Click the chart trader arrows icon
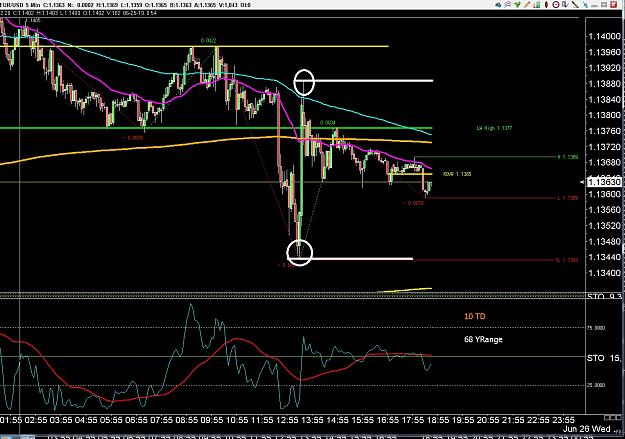625x439 pixels. [x=508, y=5]
